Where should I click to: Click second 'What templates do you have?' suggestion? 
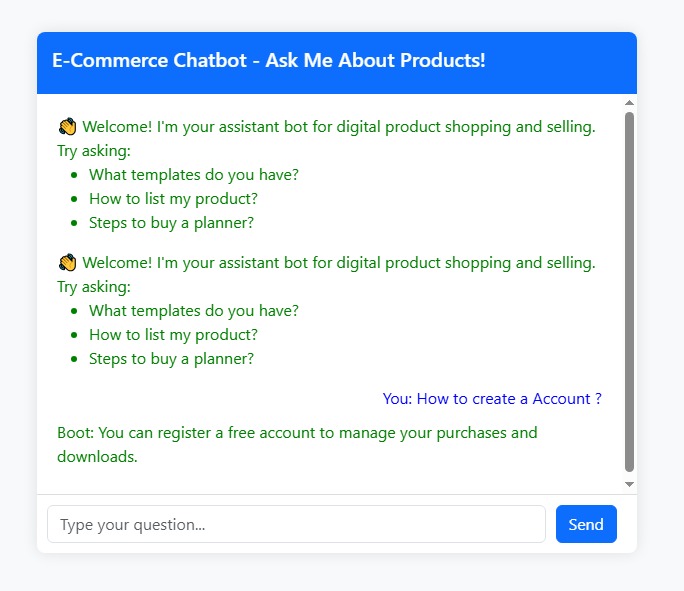click(x=194, y=311)
